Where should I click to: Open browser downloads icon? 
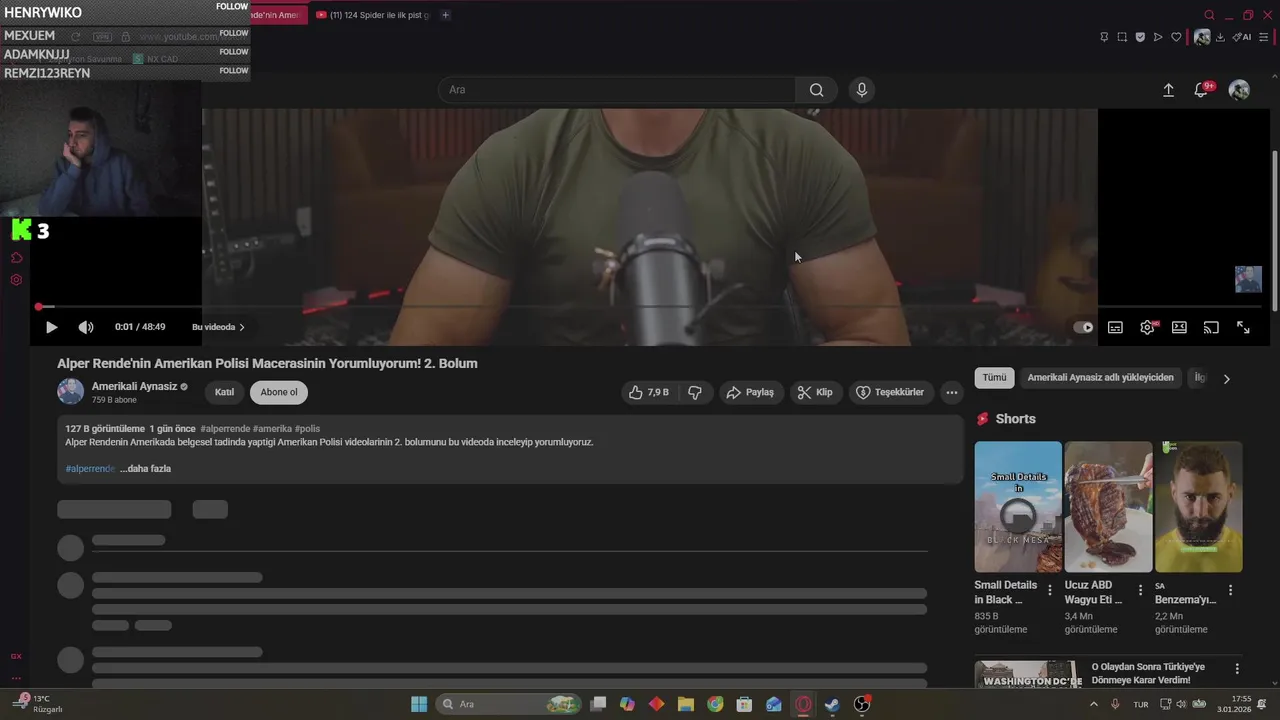(x=1220, y=37)
